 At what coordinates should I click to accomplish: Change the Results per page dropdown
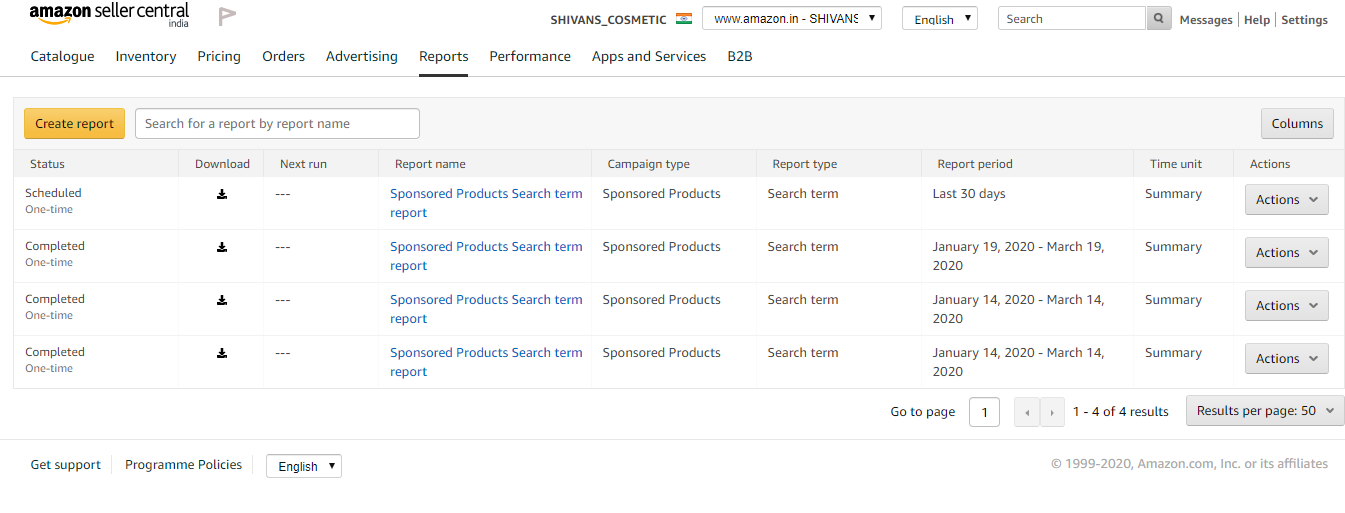pos(1264,411)
